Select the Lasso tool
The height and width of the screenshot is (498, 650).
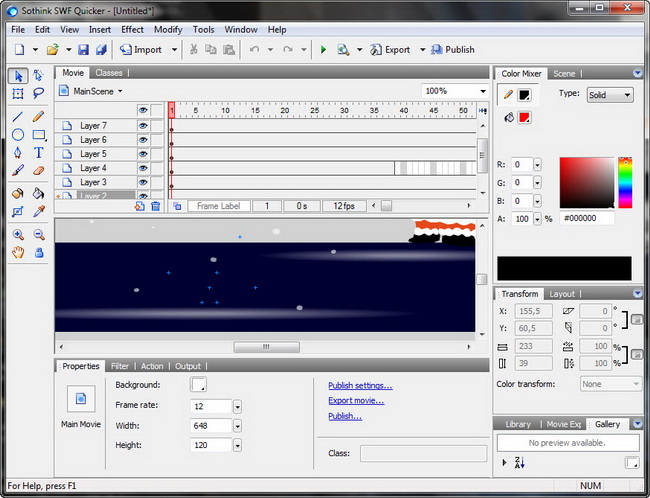(x=39, y=93)
